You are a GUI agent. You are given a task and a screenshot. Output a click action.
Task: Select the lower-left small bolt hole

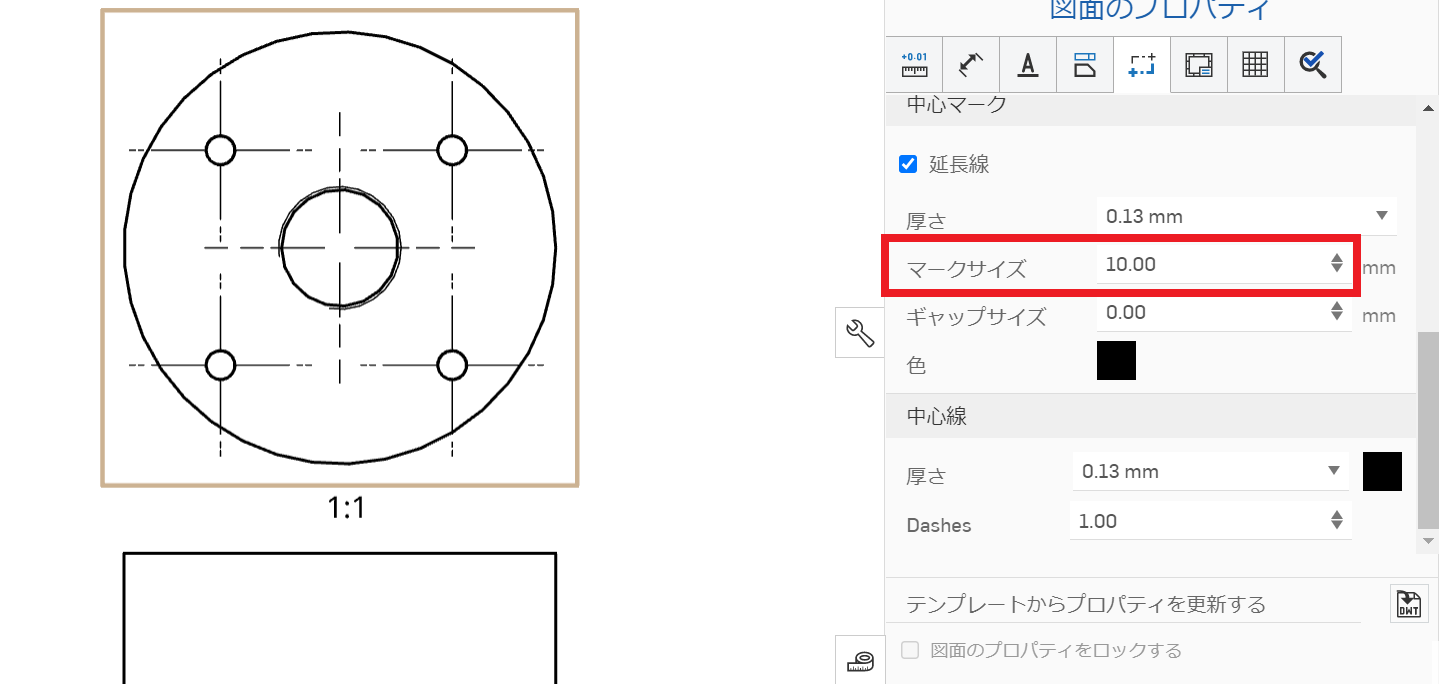220,365
